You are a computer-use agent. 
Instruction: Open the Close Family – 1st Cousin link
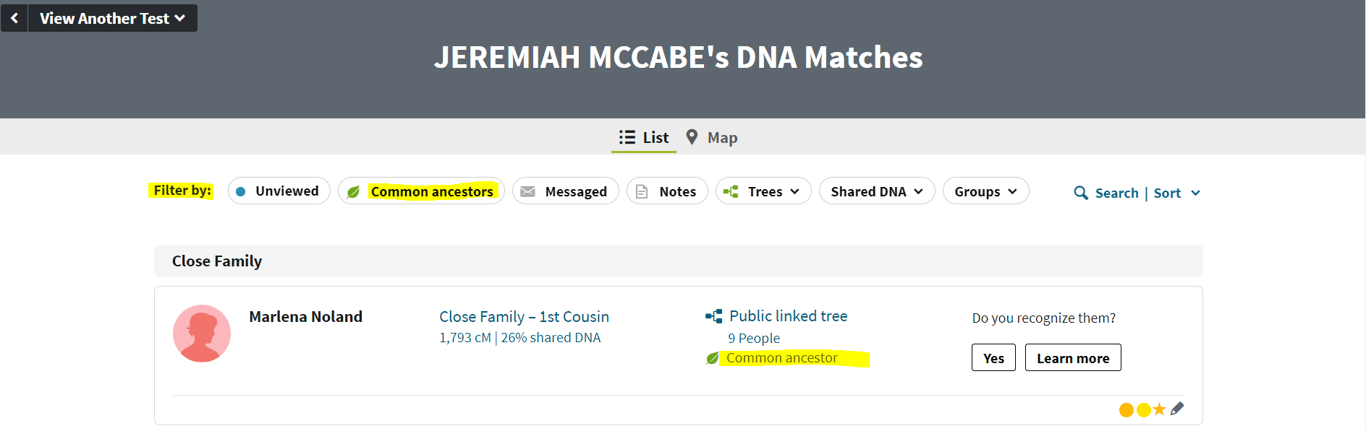tap(524, 316)
